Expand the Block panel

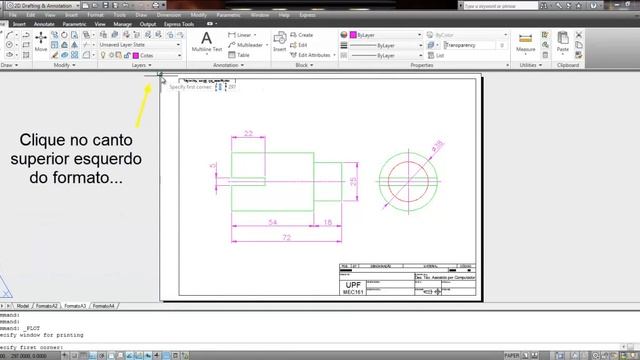coord(304,65)
